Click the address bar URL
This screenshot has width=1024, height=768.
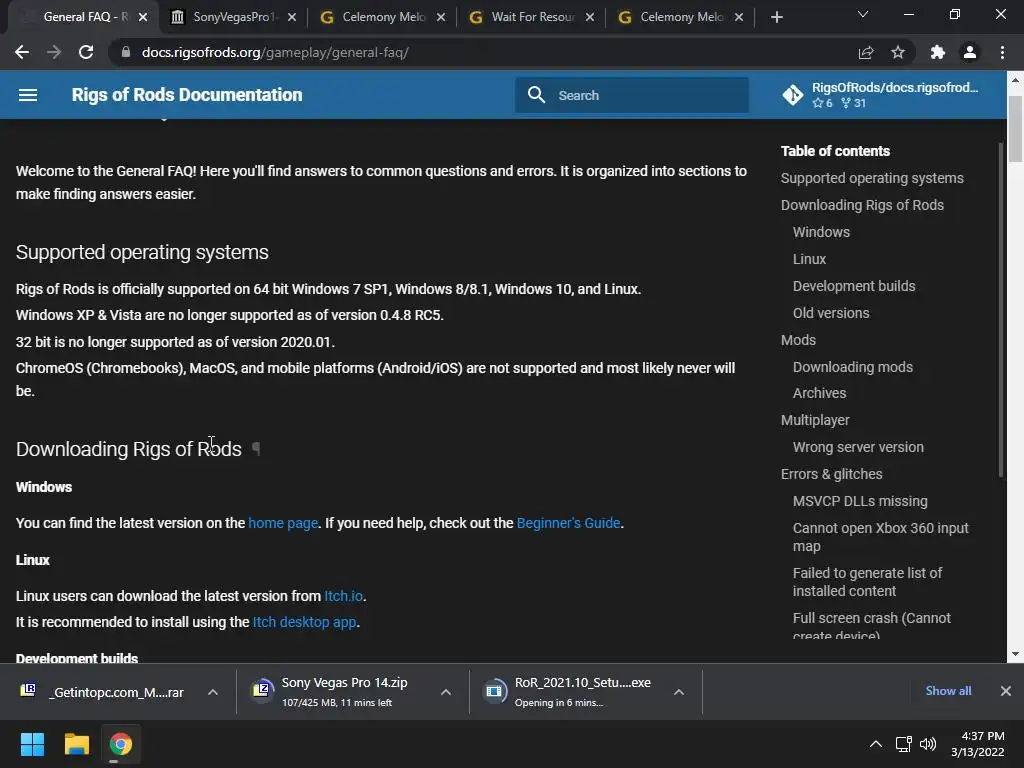point(275,52)
